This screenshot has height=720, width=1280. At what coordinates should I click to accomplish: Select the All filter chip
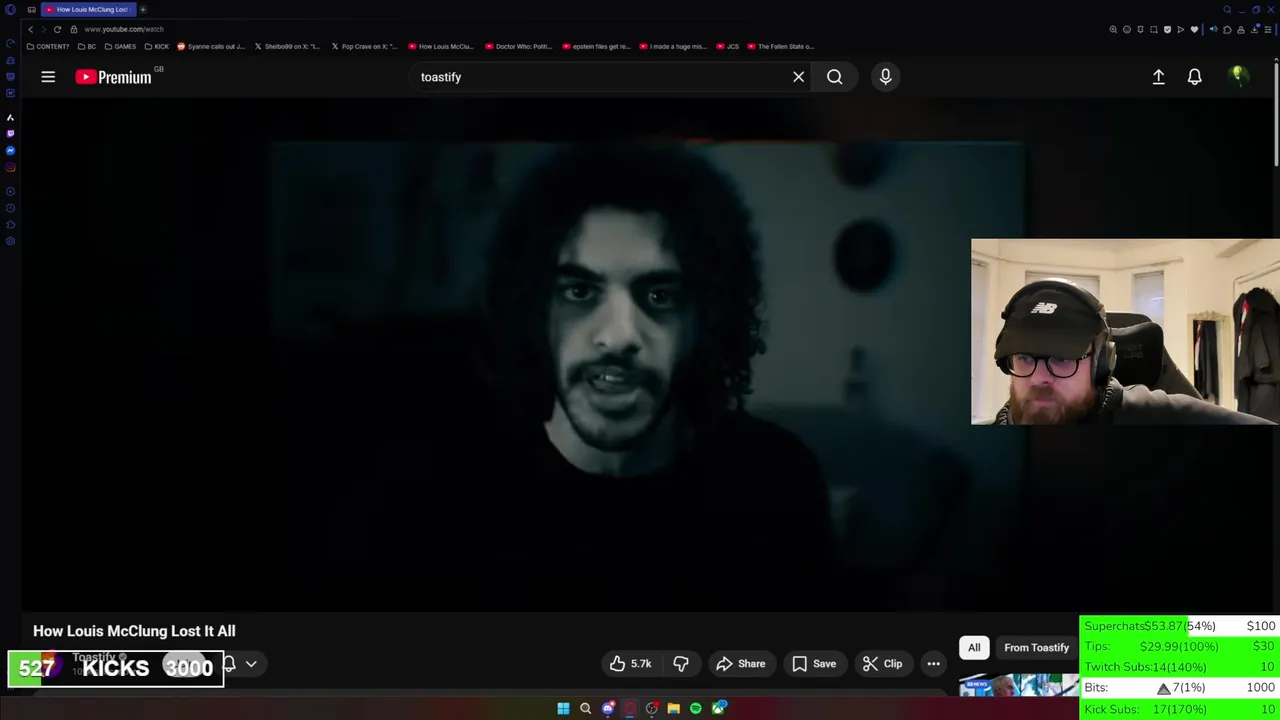pyautogui.click(x=974, y=648)
